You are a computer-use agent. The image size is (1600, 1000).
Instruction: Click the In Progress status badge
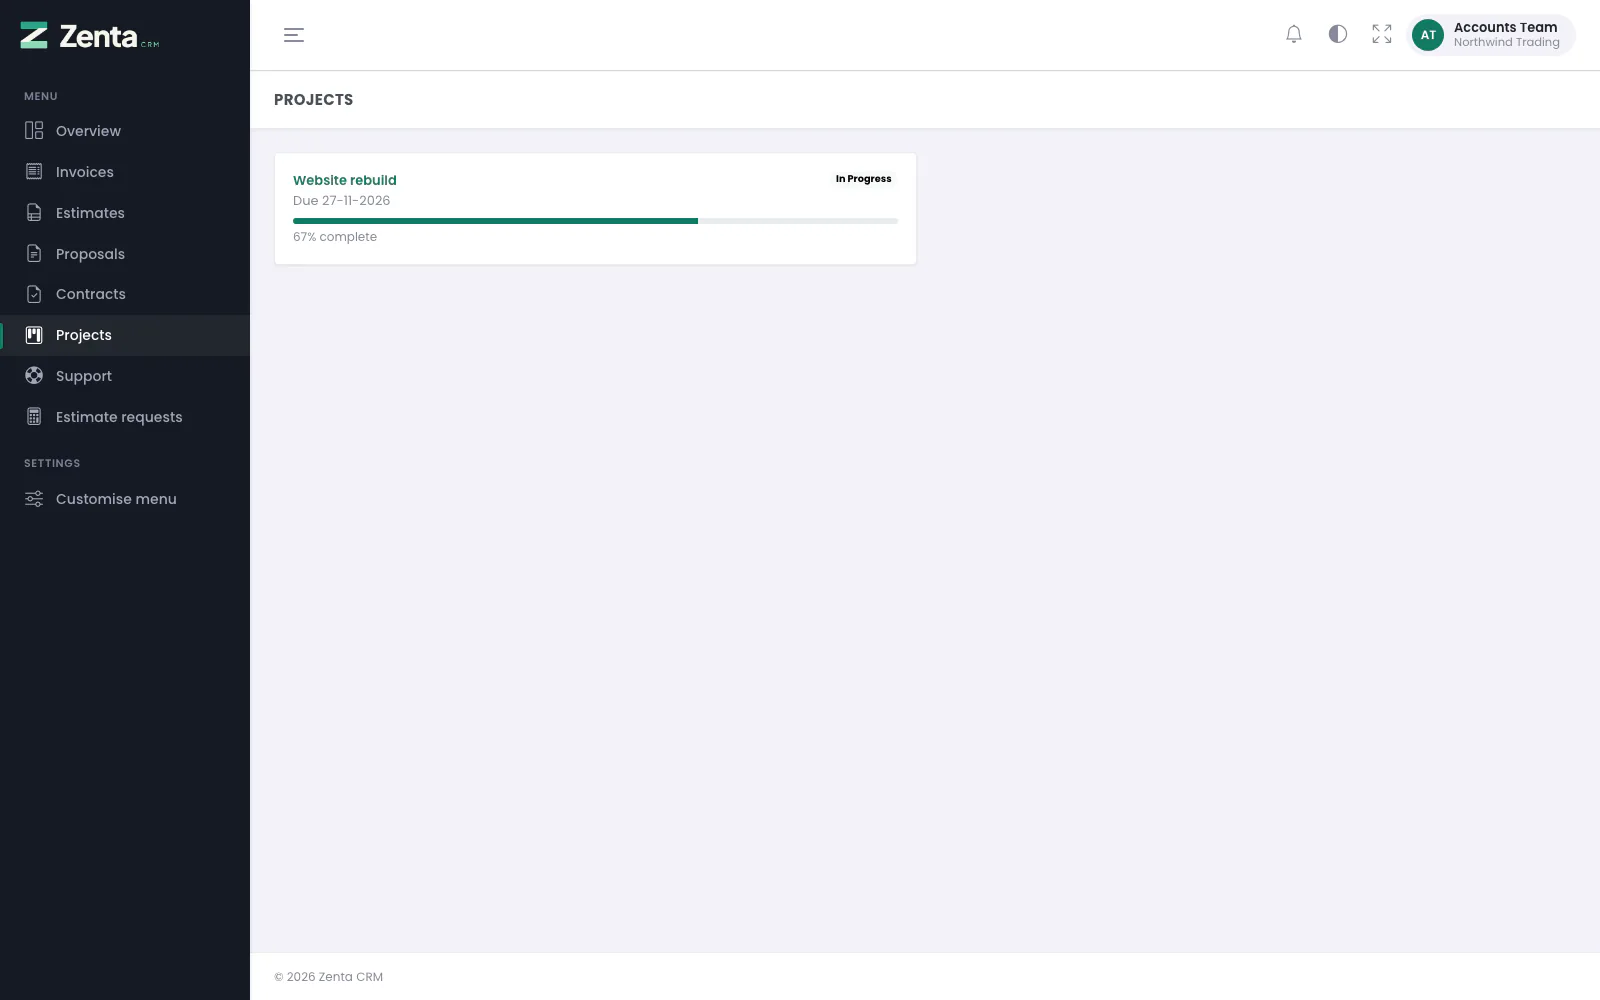click(x=864, y=179)
